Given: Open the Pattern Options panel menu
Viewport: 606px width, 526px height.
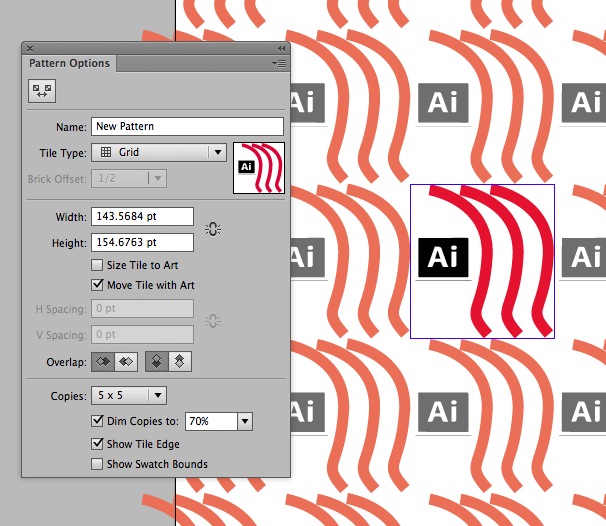Looking at the screenshot, I should (x=279, y=63).
